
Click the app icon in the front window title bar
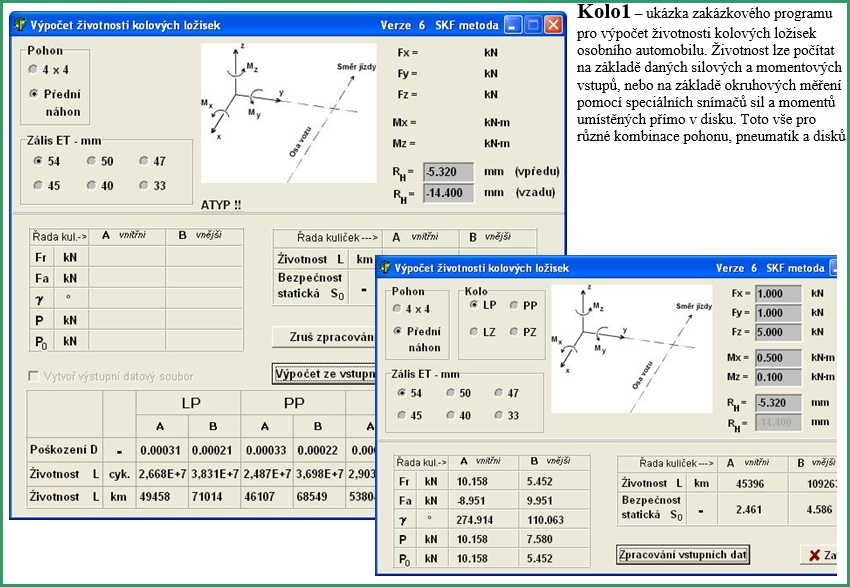(x=384, y=268)
